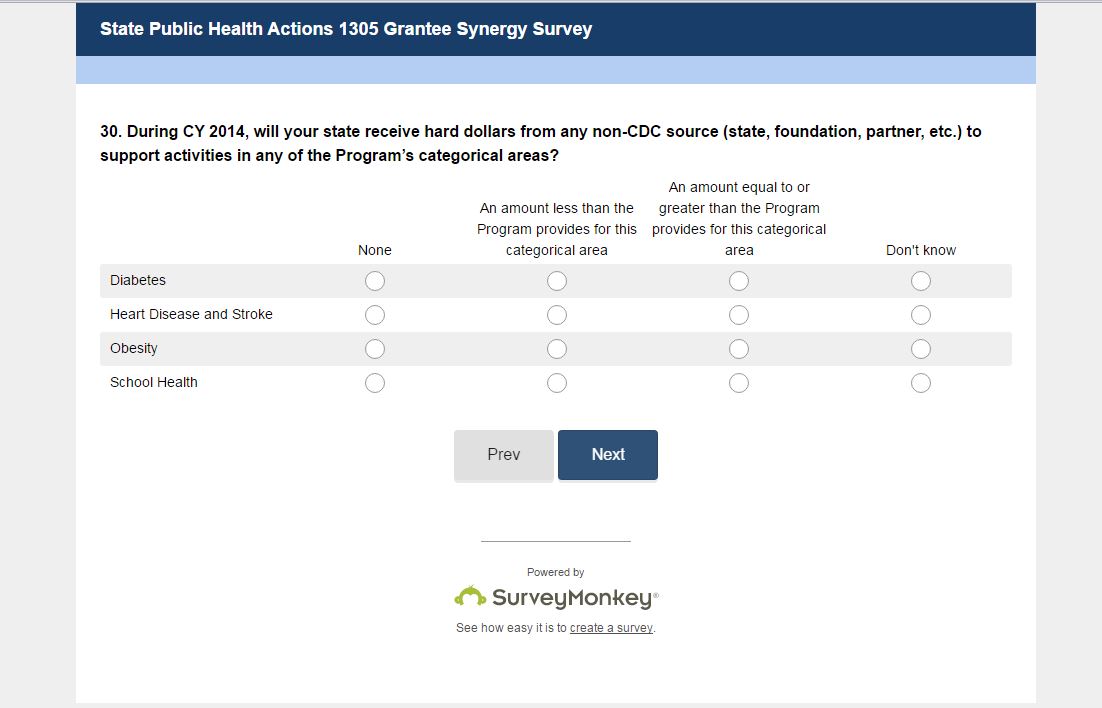Choose 'An amount less than' for School Health
1102x708 pixels.
[x=557, y=383]
